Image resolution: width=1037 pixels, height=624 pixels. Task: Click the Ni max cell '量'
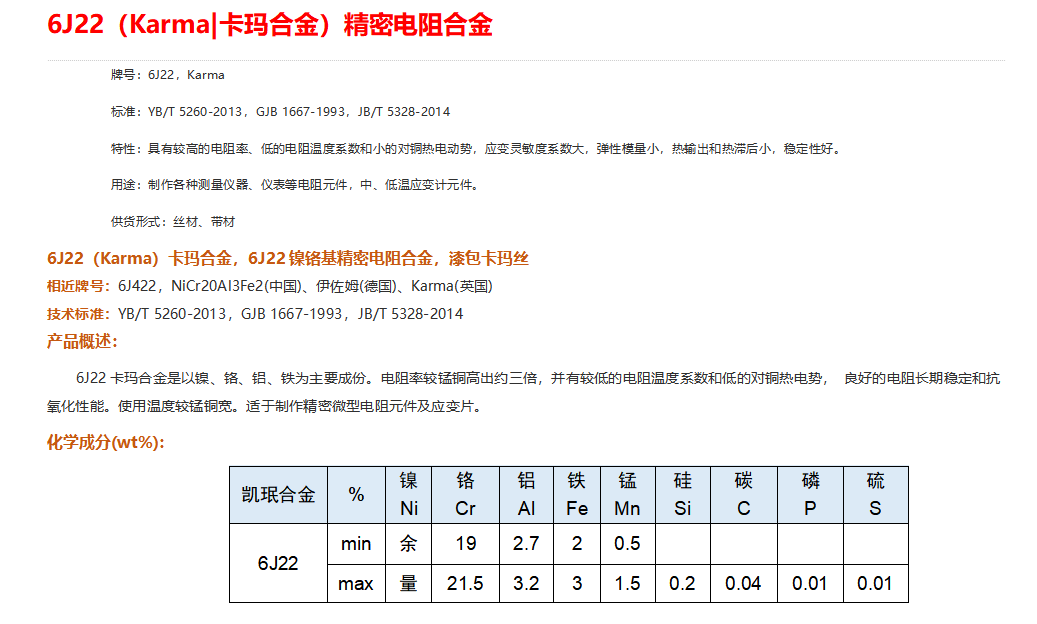(409, 584)
